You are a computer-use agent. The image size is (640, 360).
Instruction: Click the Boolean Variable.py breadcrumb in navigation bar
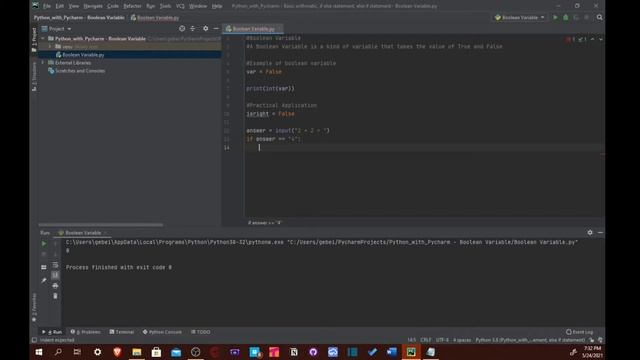click(155, 18)
